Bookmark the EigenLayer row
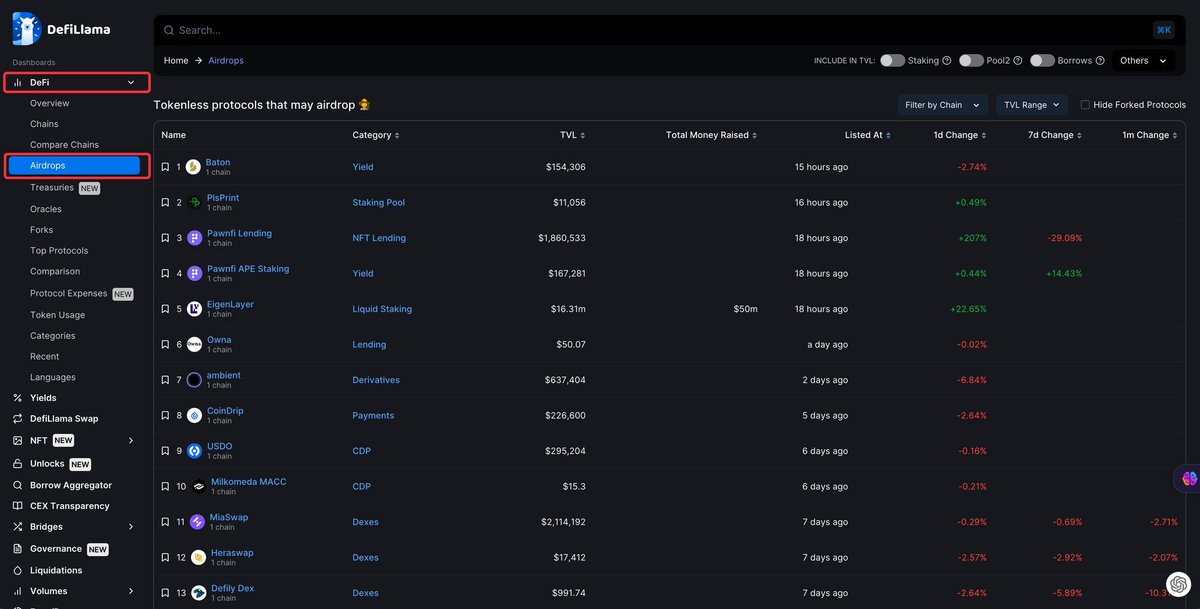The height and width of the screenshot is (609, 1200). point(165,309)
